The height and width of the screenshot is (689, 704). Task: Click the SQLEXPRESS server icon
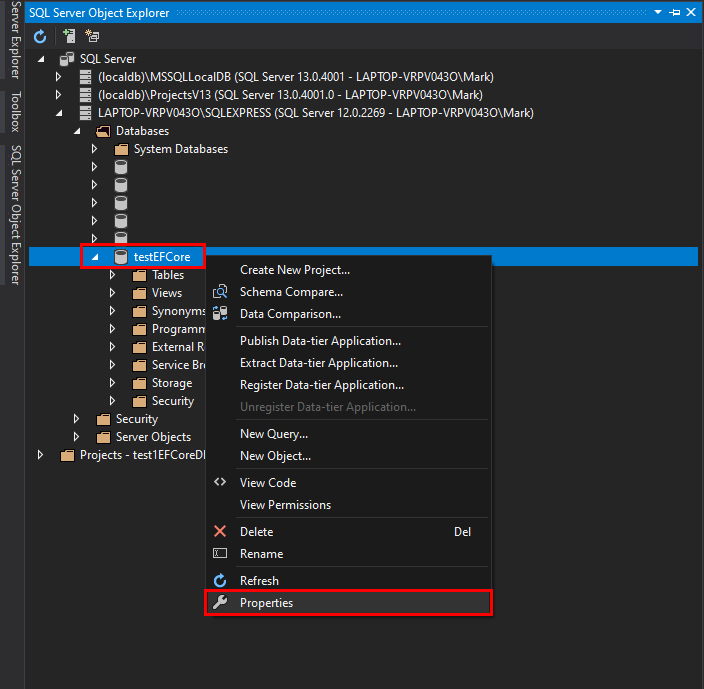85,113
